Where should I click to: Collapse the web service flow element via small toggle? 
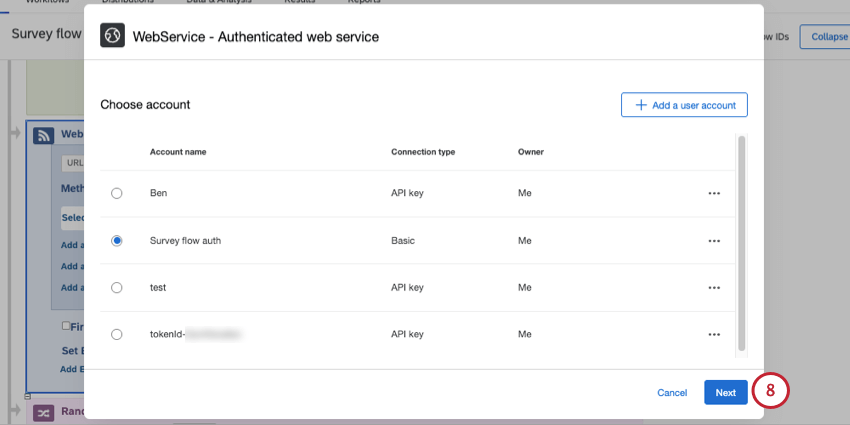[x=28, y=396]
